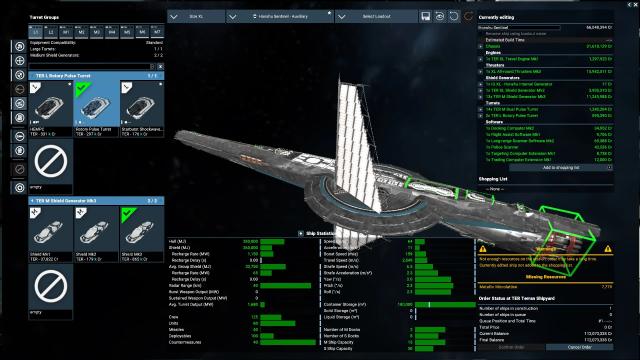Select the checked Shield Mk3 generator option

pyautogui.click(x=142, y=234)
